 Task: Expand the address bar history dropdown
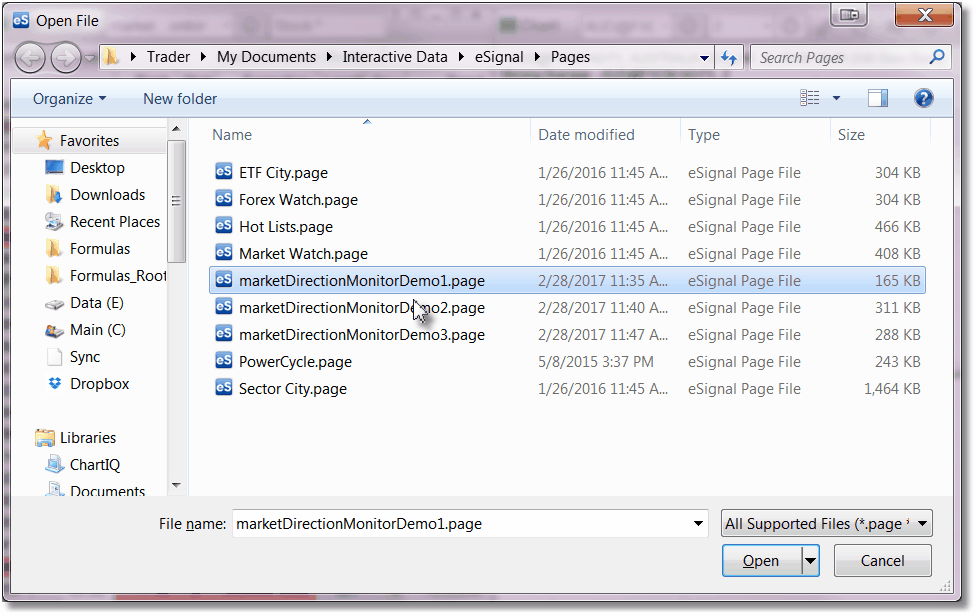[x=704, y=58]
